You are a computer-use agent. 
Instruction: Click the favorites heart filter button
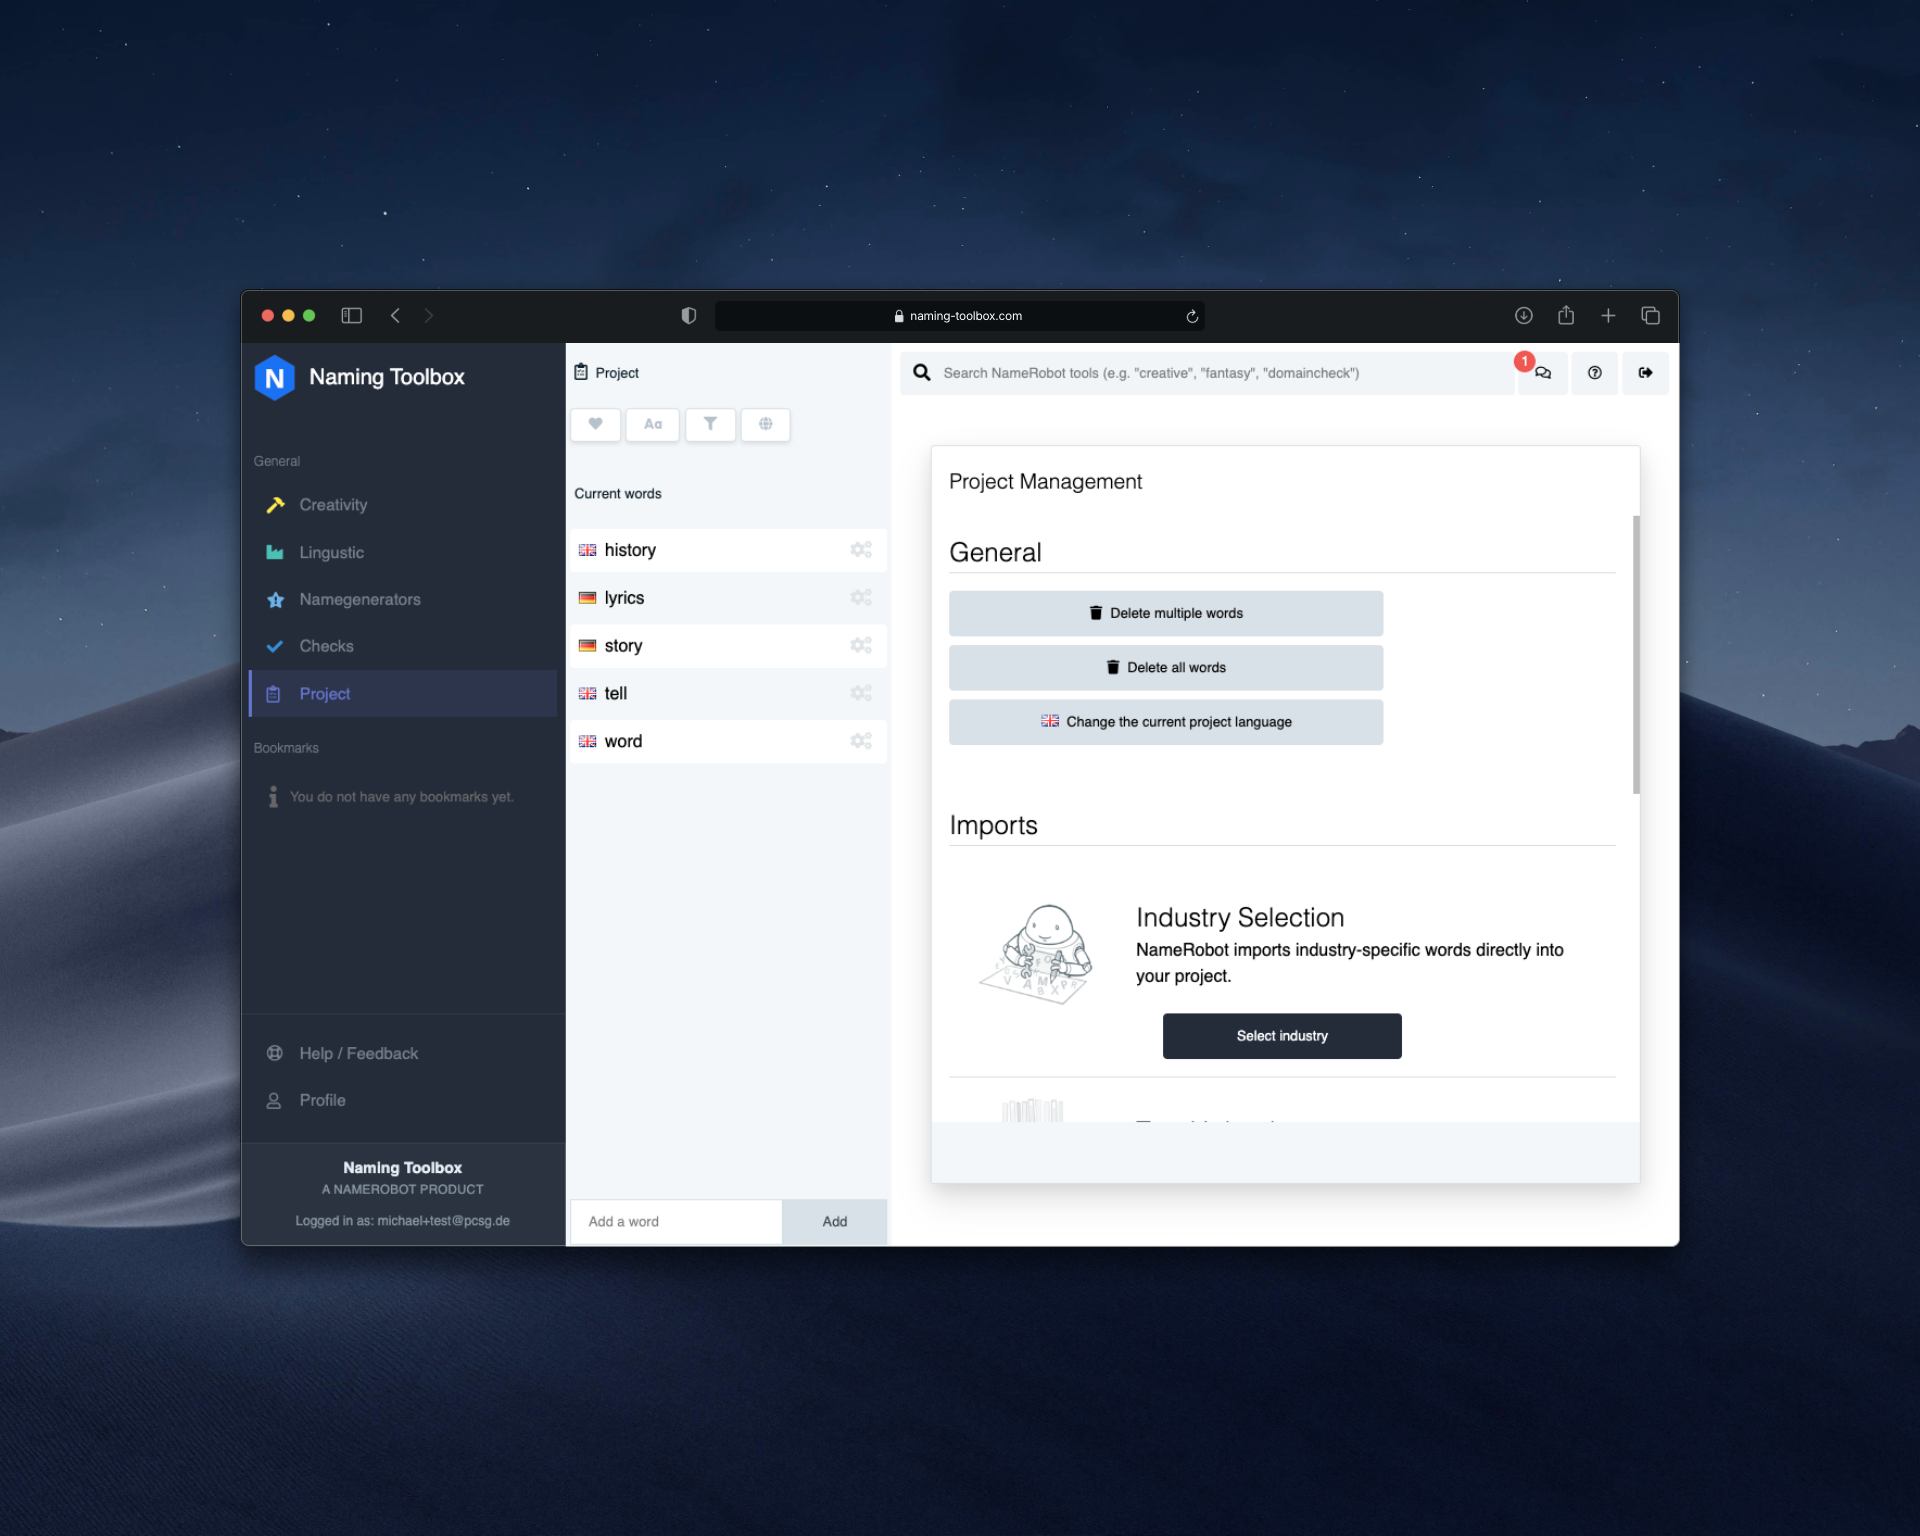pos(595,424)
